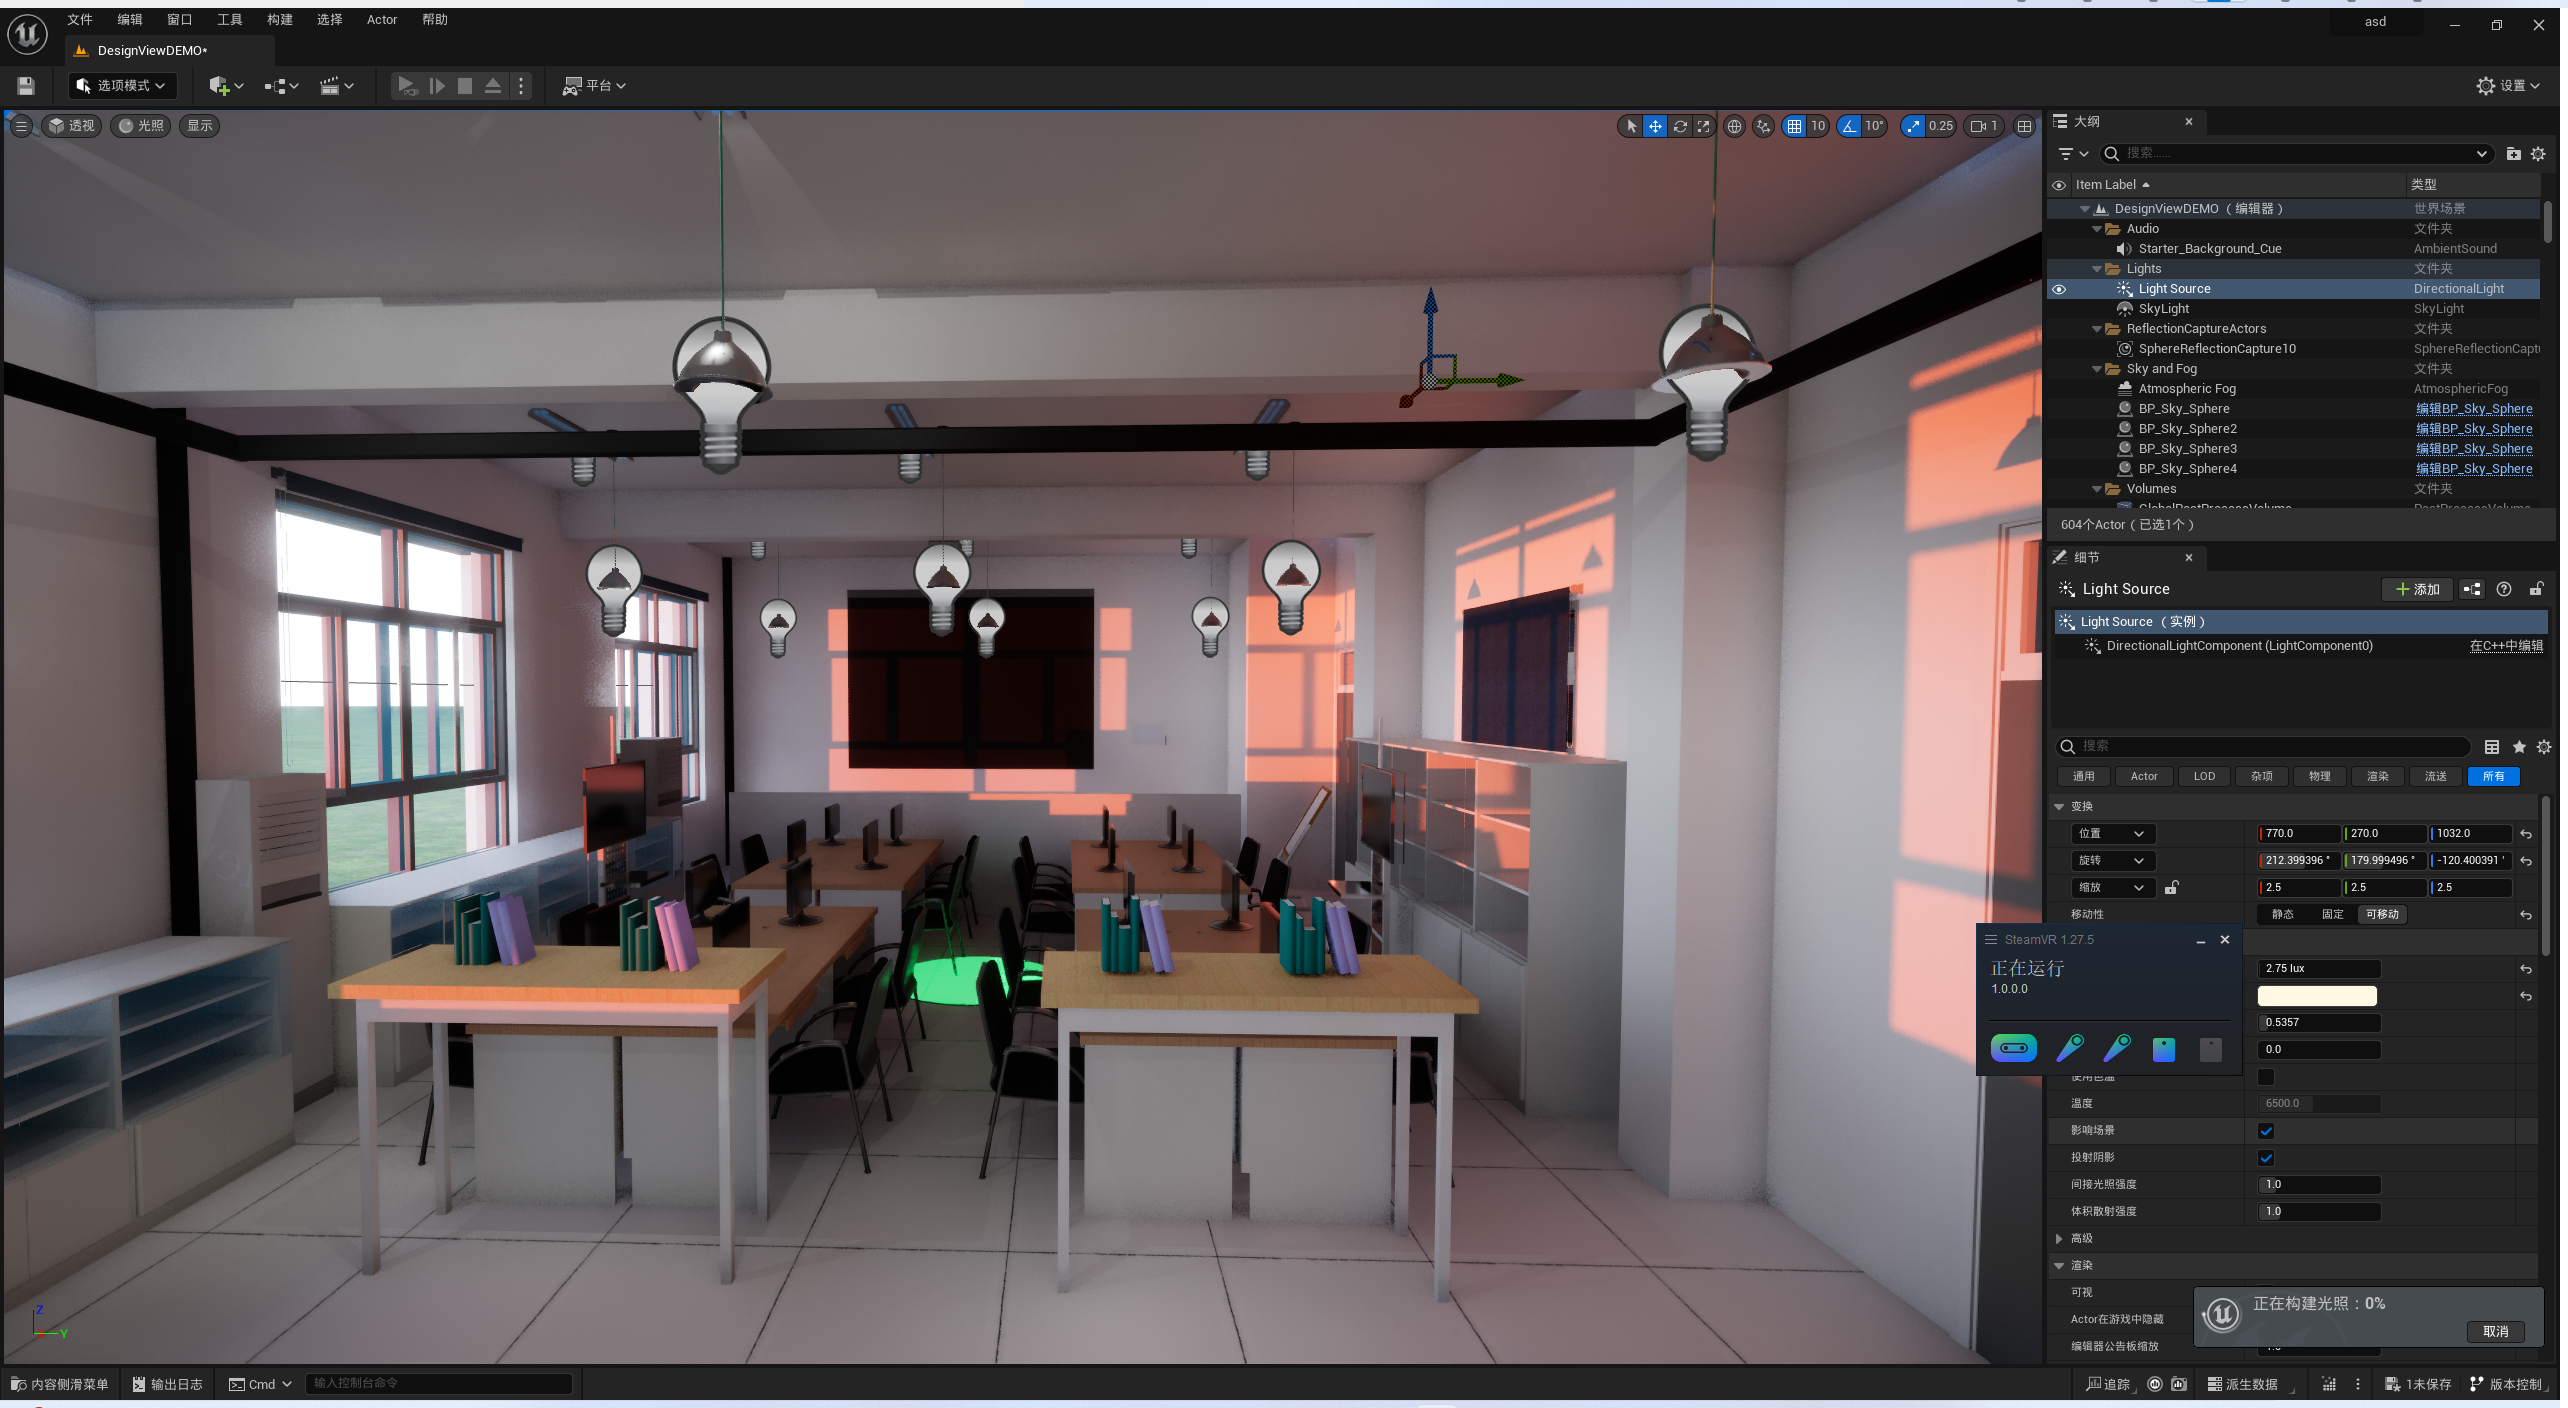Click the Play level button
This screenshot has width=2568, height=1408.
[406, 86]
